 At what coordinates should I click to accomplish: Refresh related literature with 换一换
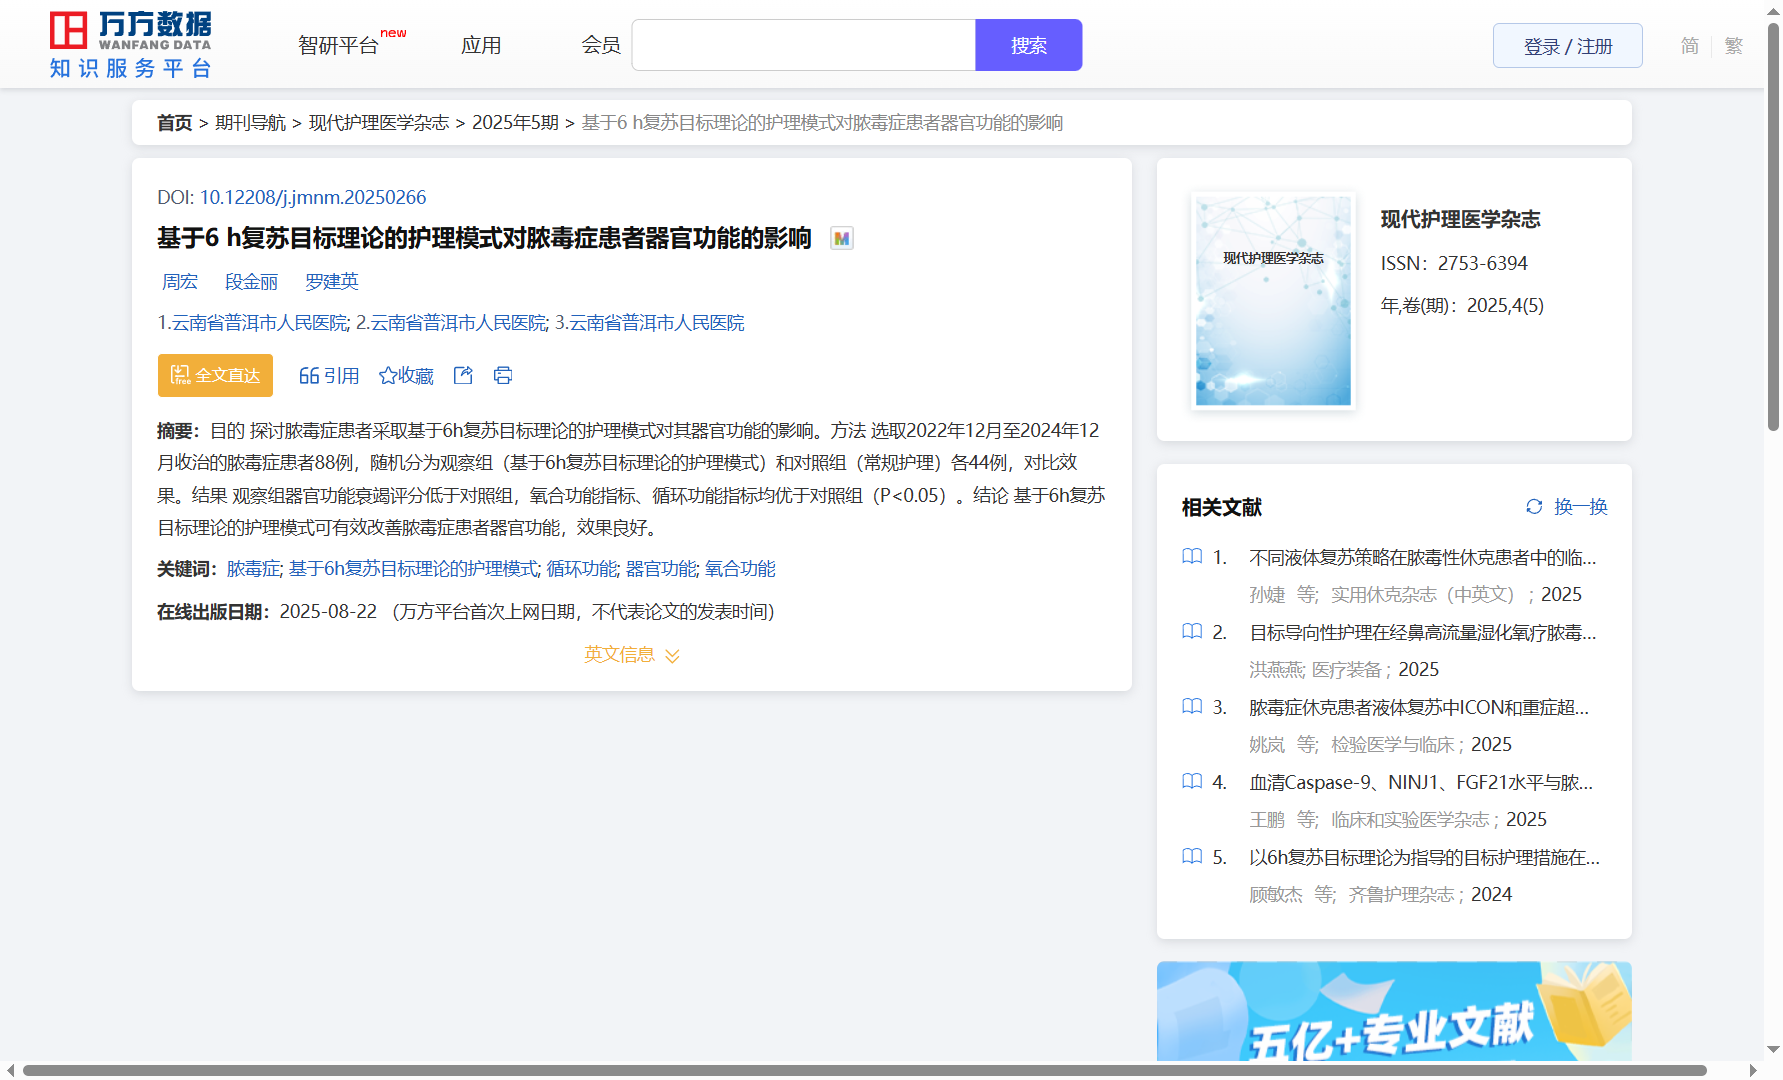pos(1566,507)
